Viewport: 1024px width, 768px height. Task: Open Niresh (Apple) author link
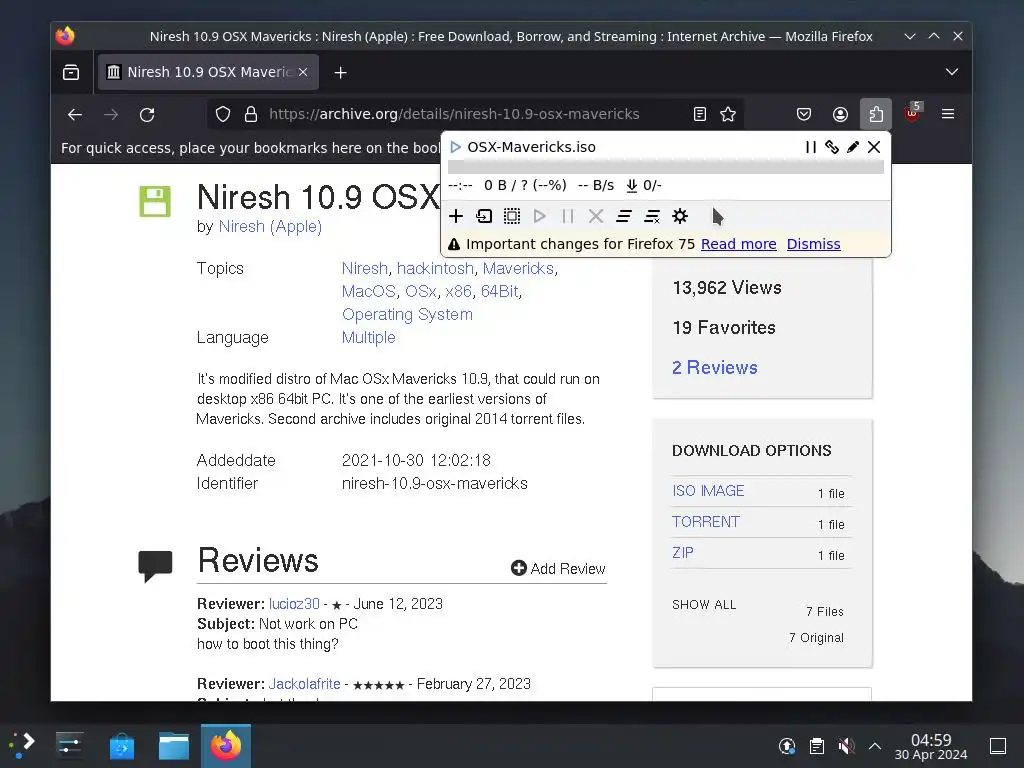[x=270, y=227]
